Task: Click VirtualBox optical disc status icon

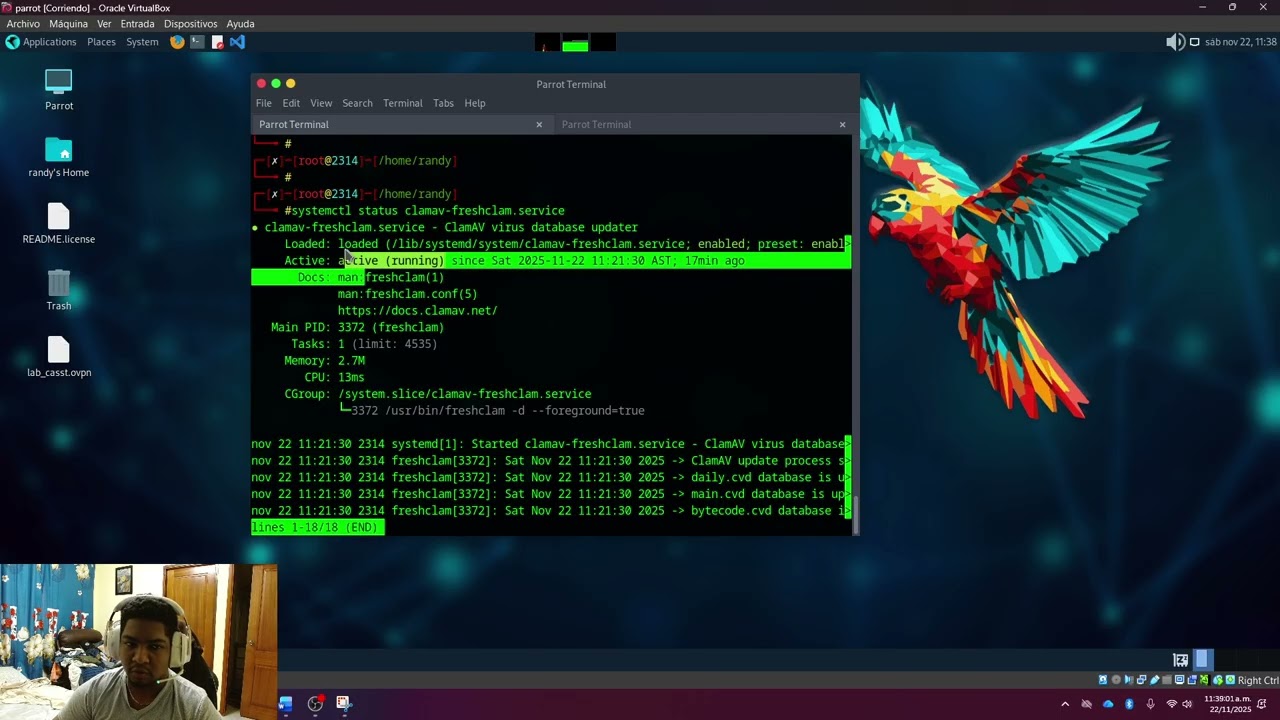Action: (x=1116, y=680)
